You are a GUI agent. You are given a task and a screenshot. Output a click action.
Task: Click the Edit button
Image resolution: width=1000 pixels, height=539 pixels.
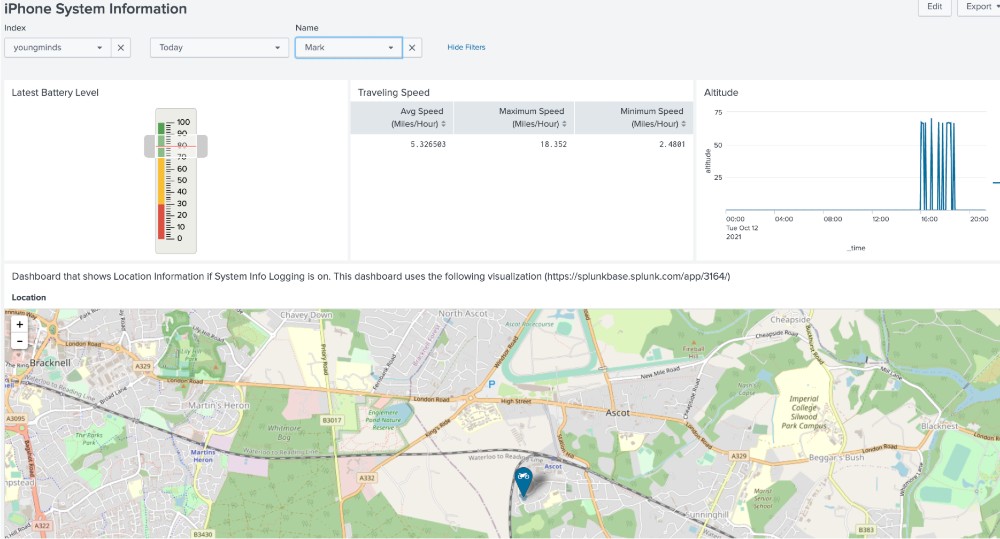tap(934, 7)
